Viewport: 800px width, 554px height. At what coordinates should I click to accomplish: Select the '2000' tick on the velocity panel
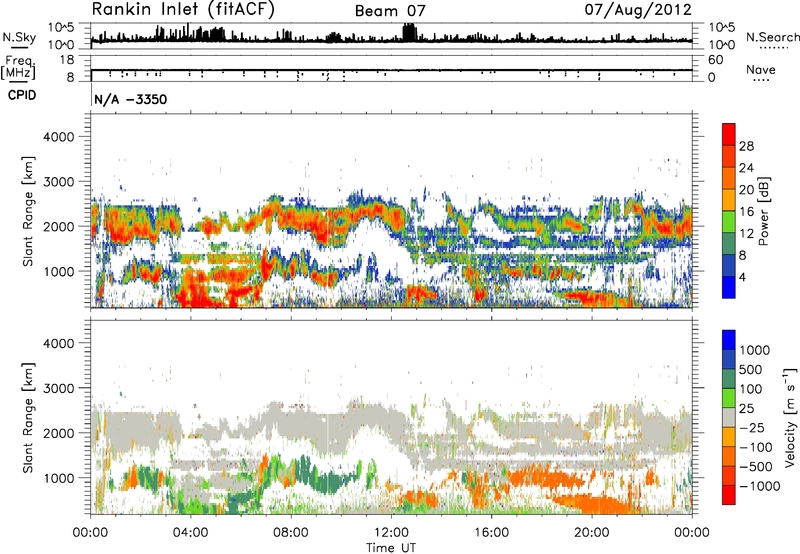pos(59,433)
